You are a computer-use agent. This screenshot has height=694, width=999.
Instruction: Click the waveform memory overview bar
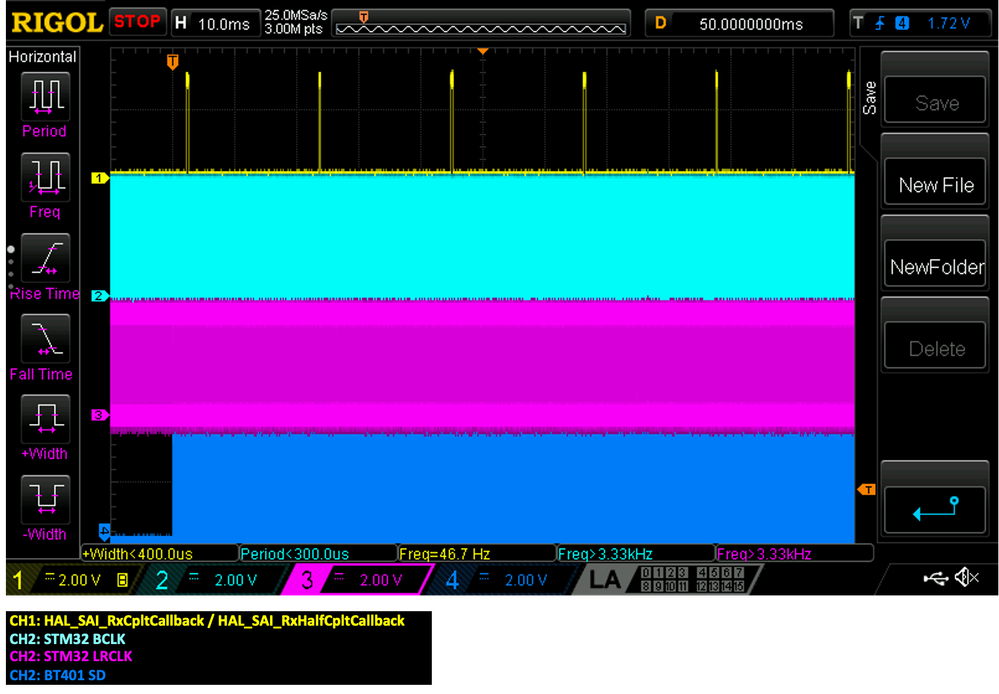tap(481, 23)
